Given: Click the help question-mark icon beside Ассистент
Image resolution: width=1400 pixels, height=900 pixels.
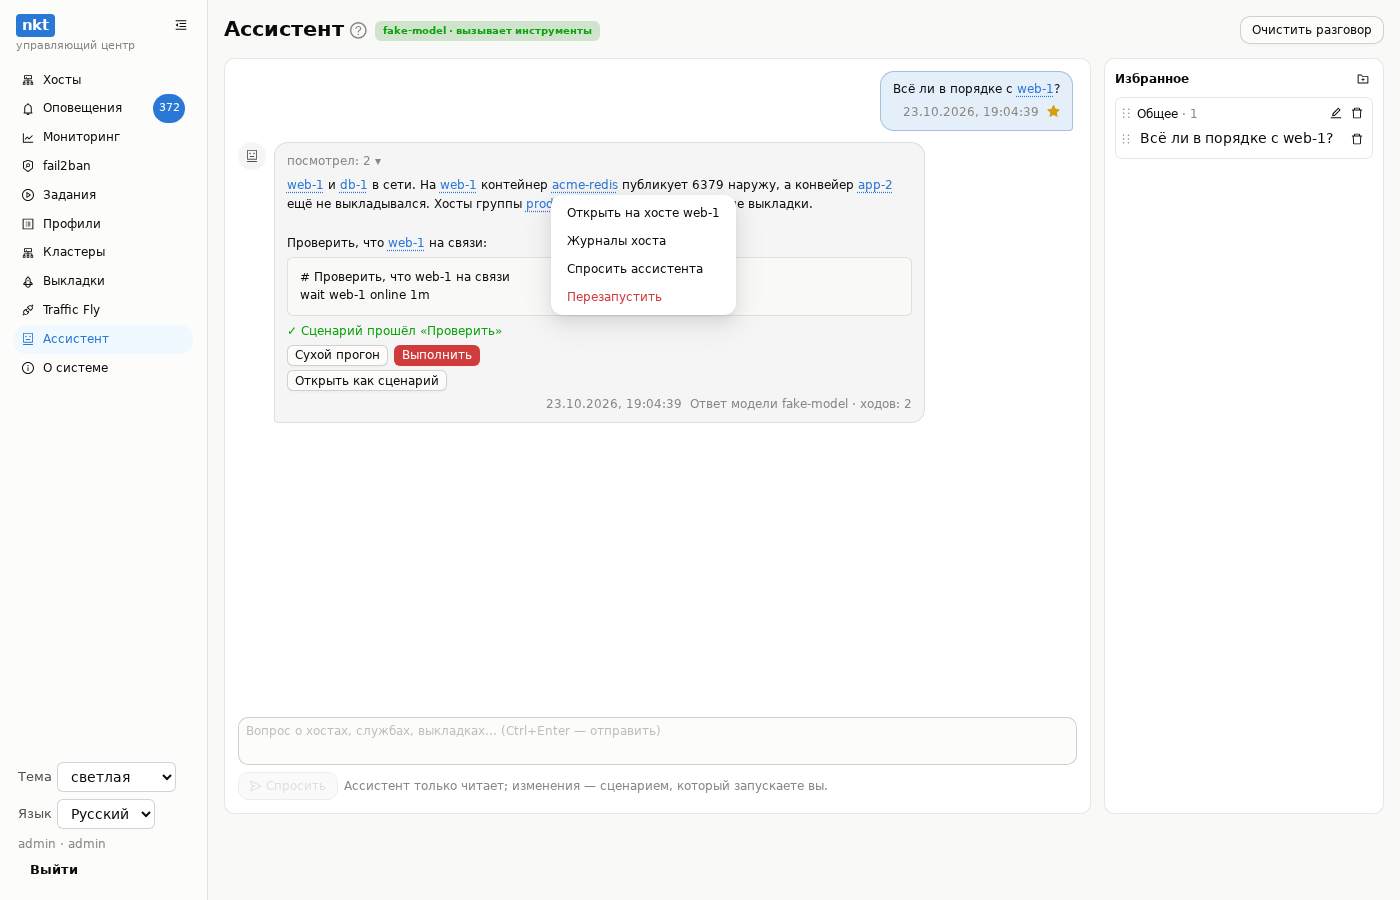Looking at the screenshot, I should [x=358, y=30].
